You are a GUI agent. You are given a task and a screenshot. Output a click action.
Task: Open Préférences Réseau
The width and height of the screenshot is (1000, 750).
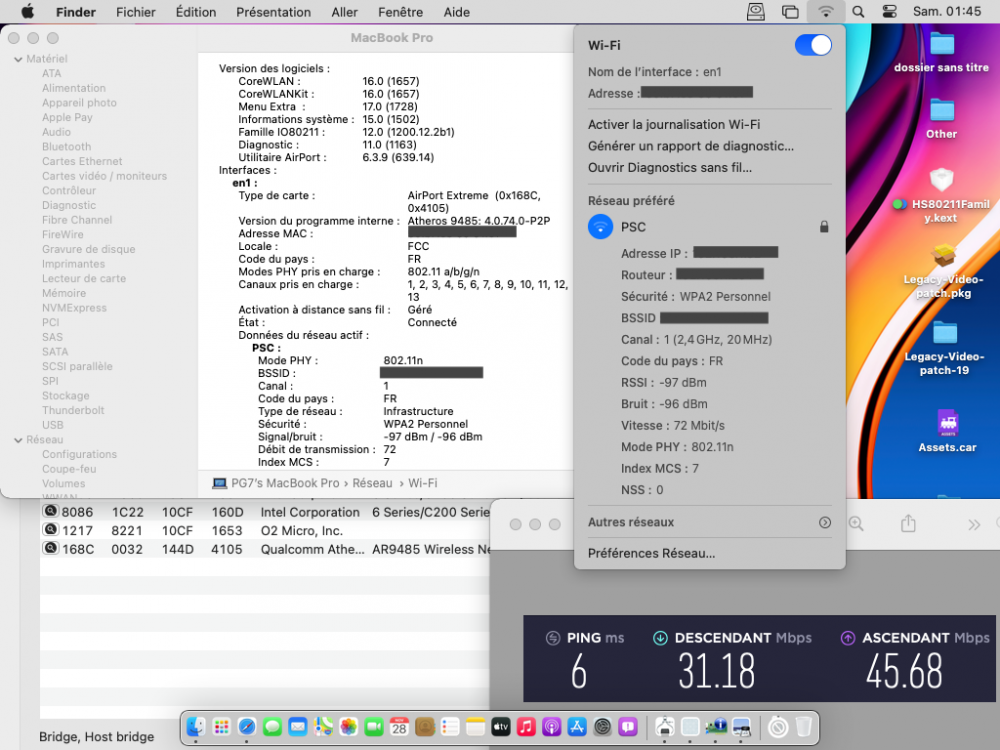tap(651, 554)
